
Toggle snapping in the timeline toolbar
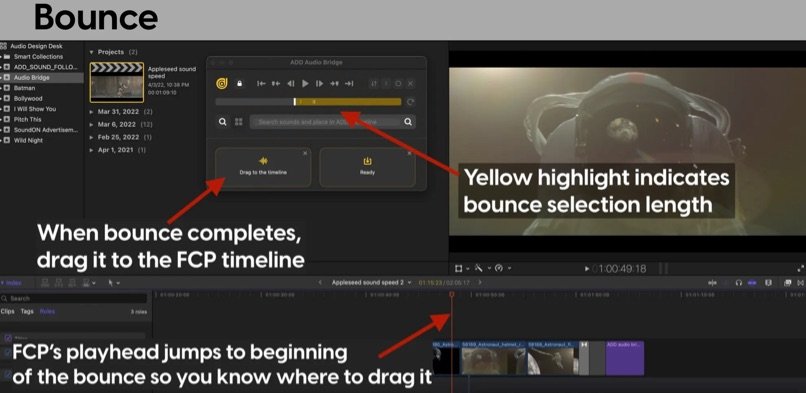point(752,283)
